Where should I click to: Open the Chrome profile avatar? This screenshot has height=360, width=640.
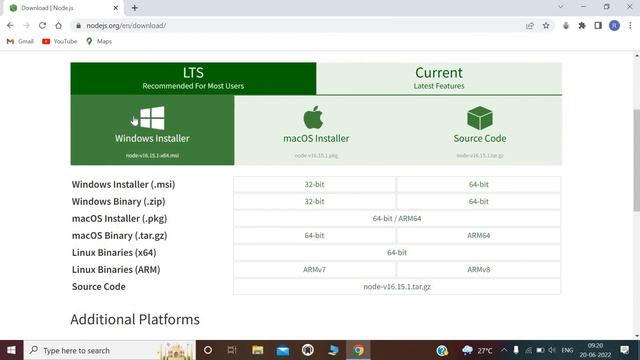pos(614,25)
